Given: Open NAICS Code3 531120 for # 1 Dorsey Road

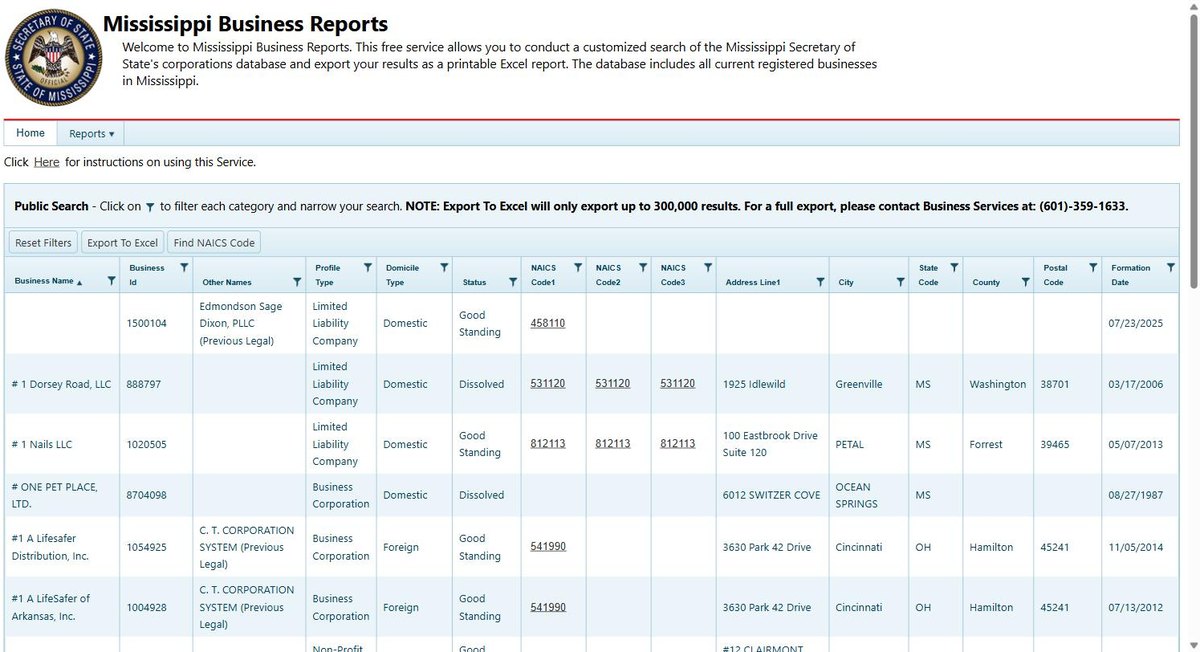Looking at the screenshot, I should [678, 384].
